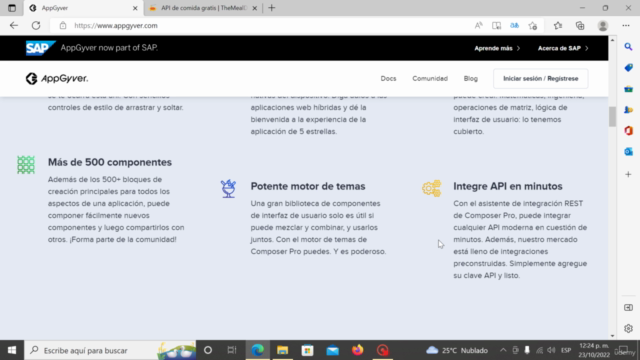The image size is (640, 360).
Task: Click the scrollbar up arrow
Action: tap(612, 40)
